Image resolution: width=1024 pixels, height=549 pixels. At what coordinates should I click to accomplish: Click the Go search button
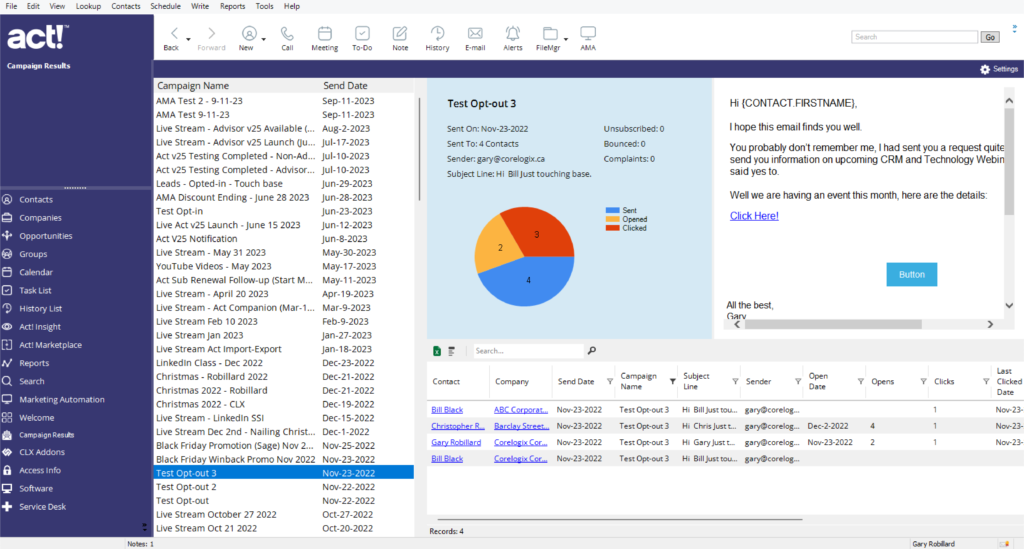990,37
